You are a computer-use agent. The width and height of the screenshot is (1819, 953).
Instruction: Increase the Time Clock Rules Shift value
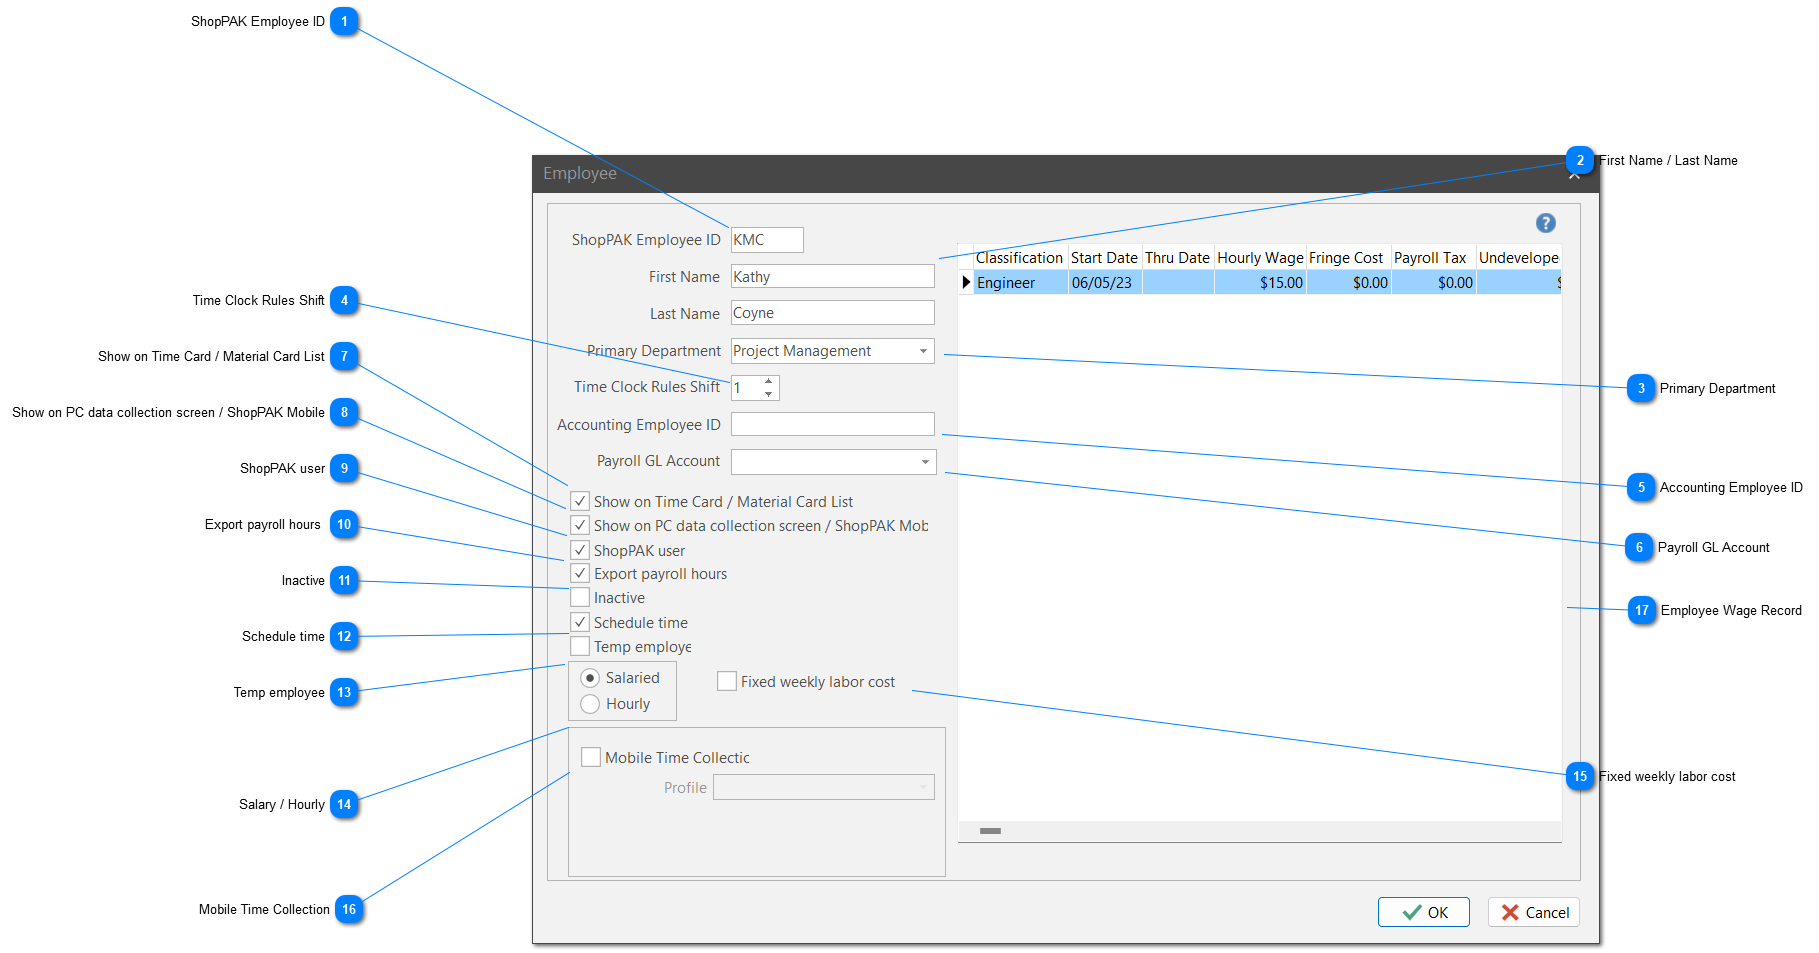pos(768,381)
